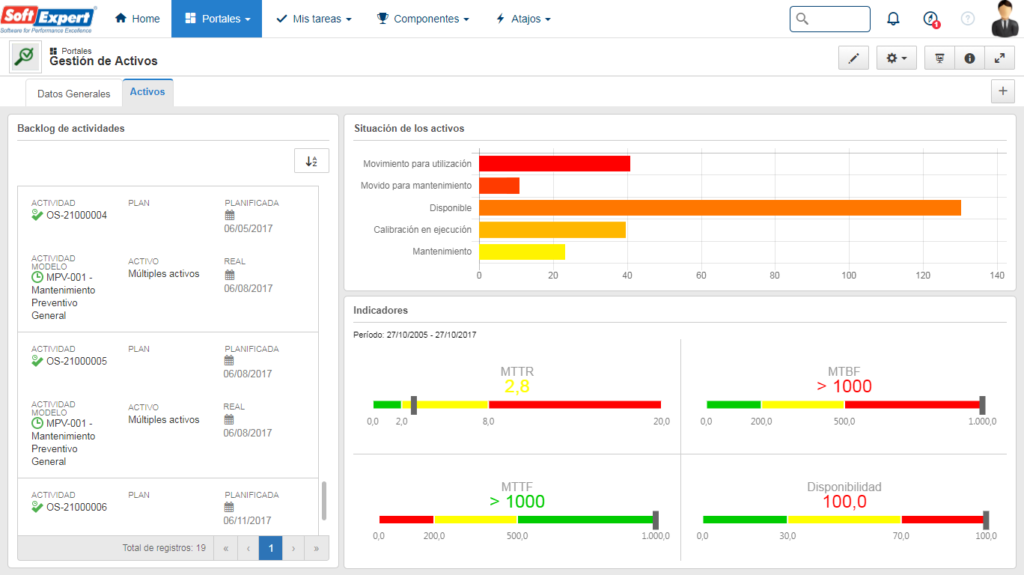
Task: Open the notifications bell
Action: pos(893,19)
